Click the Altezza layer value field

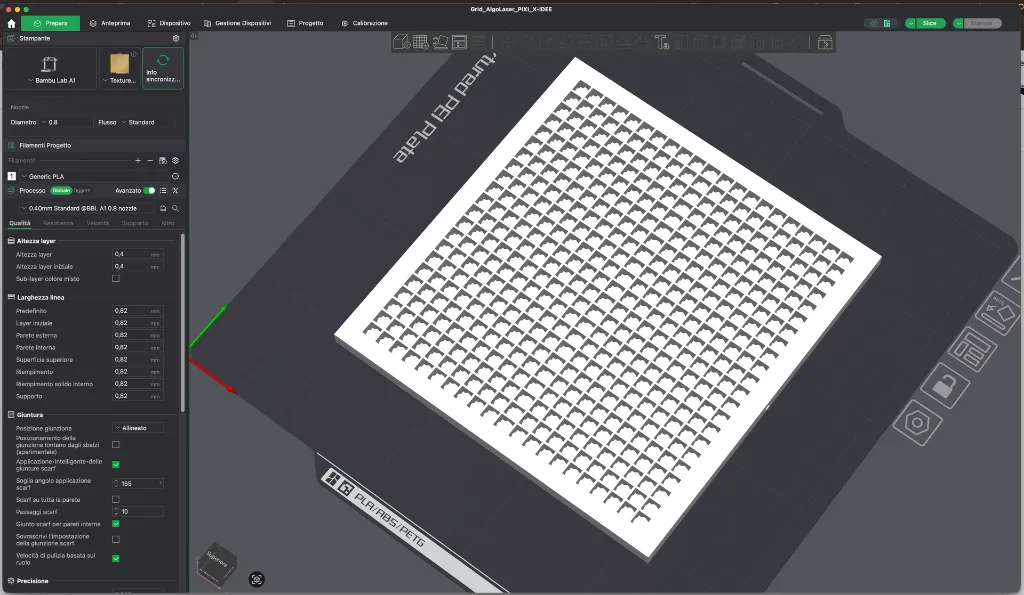click(136, 255)
